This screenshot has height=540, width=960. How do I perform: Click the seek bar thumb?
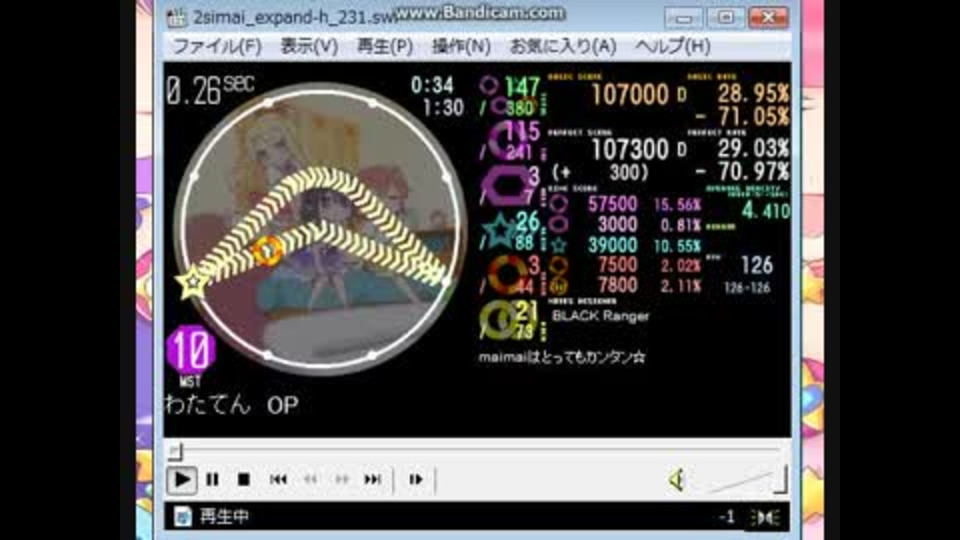[175, 451]
